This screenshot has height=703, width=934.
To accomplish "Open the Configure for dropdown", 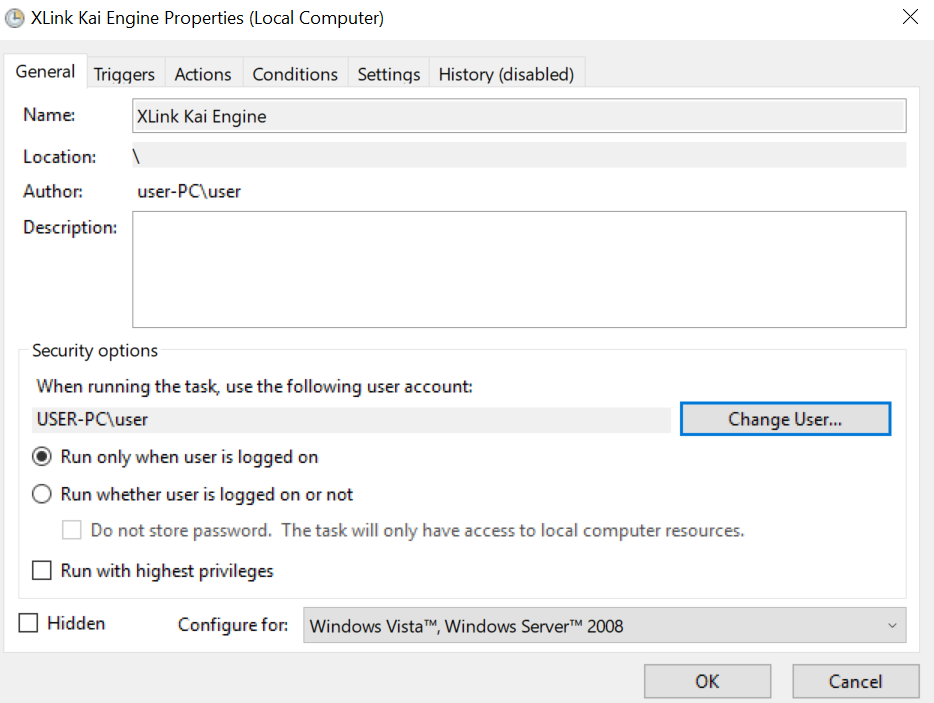I will [x=605, y=626].
